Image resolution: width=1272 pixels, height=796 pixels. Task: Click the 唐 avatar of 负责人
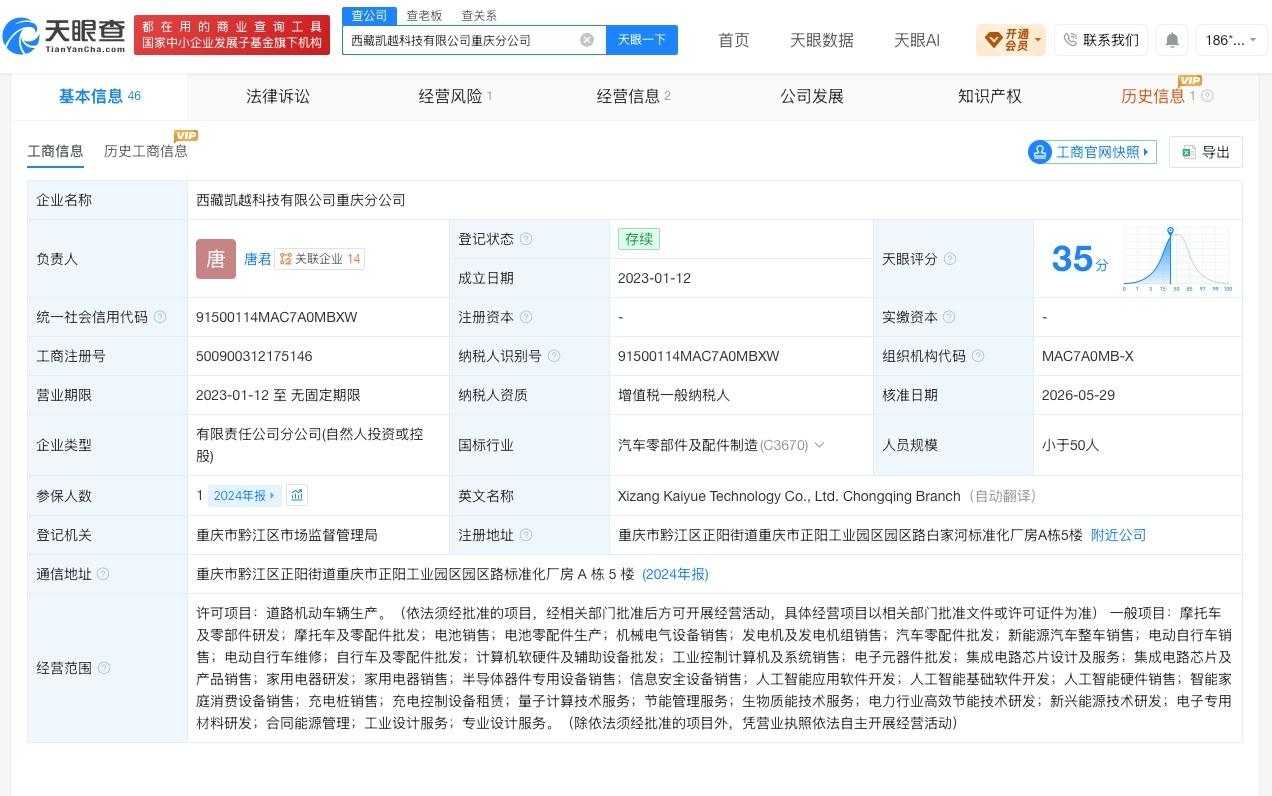[216, 259]
